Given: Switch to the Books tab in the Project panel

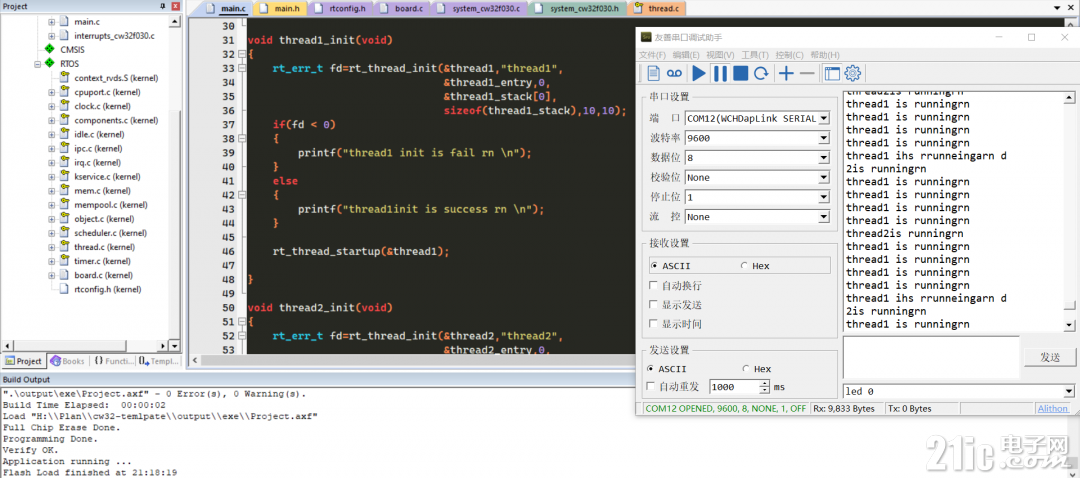Looking at the screenshot, I should 68,360.
